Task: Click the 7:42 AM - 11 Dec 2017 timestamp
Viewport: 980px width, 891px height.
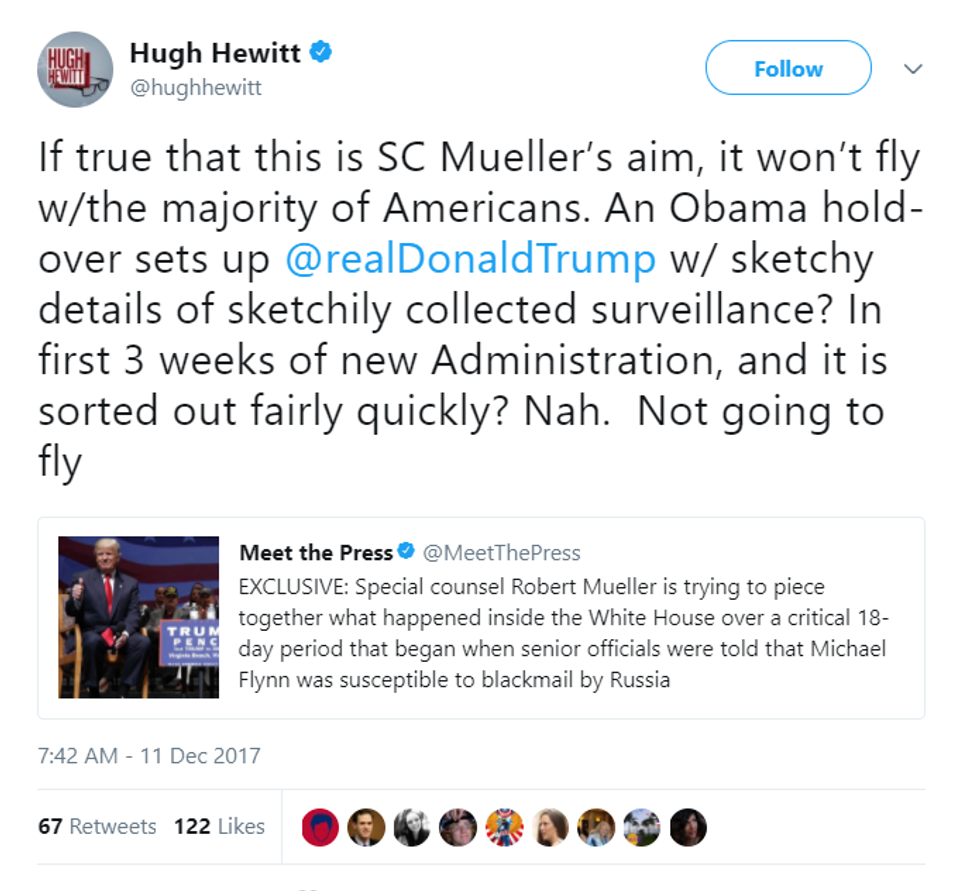Action: (149, 756)
